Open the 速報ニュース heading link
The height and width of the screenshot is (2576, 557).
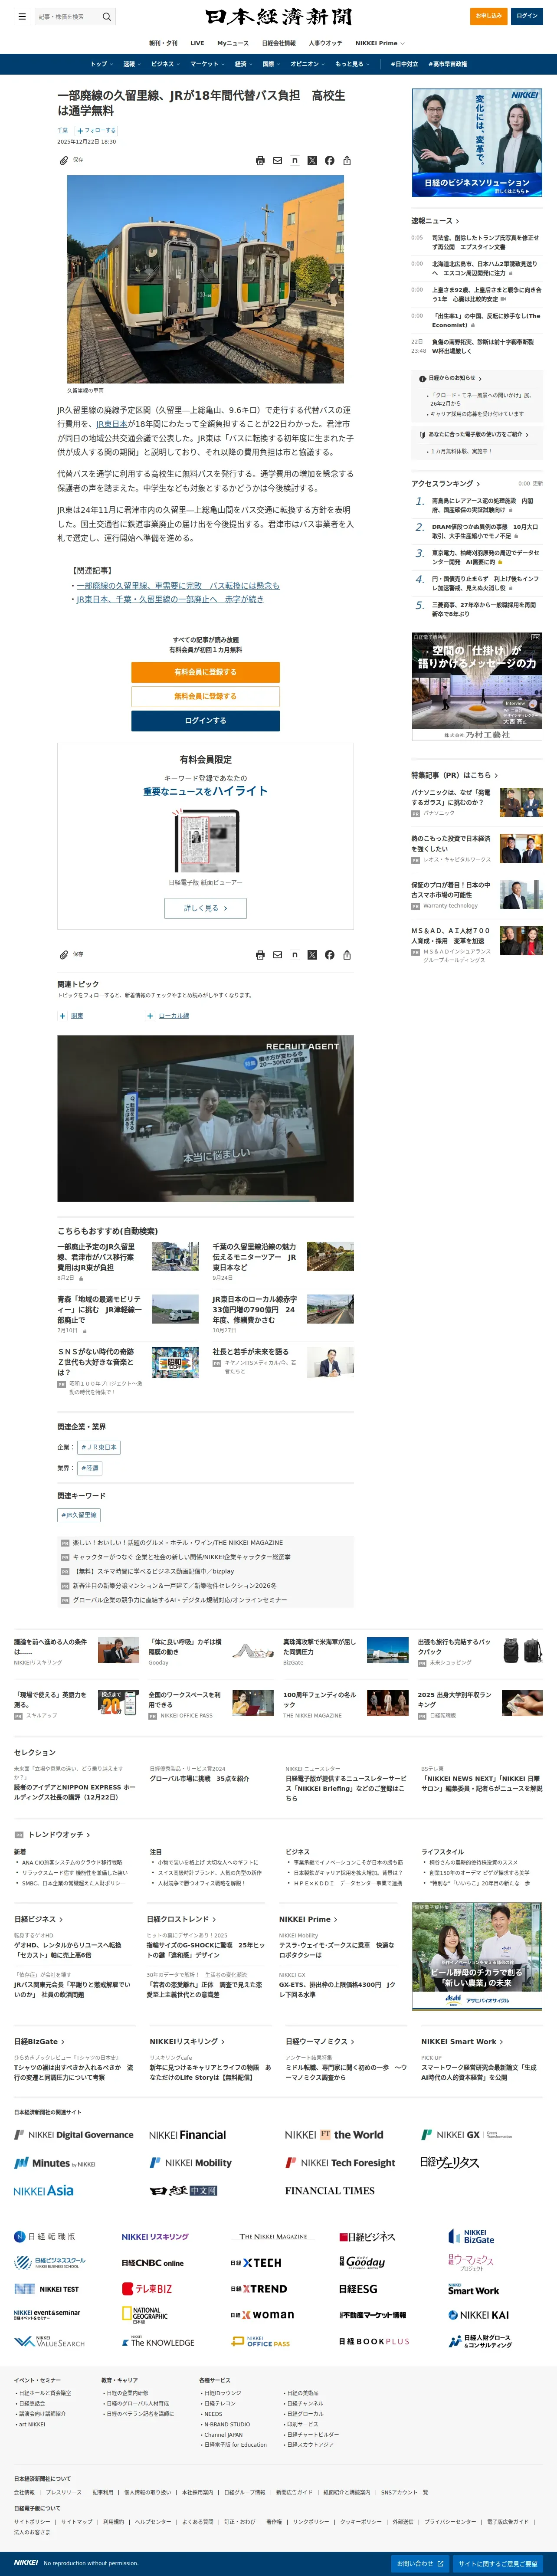point(435,221)
